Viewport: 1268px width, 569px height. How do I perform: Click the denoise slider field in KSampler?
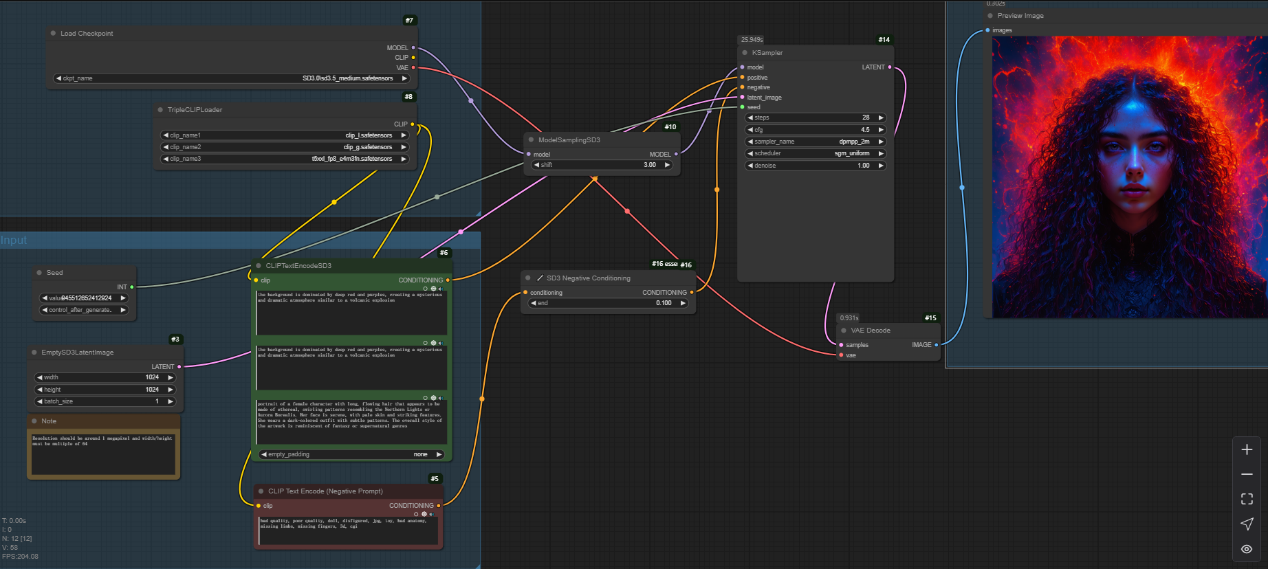pyautogui.click(x=815, y=165)
